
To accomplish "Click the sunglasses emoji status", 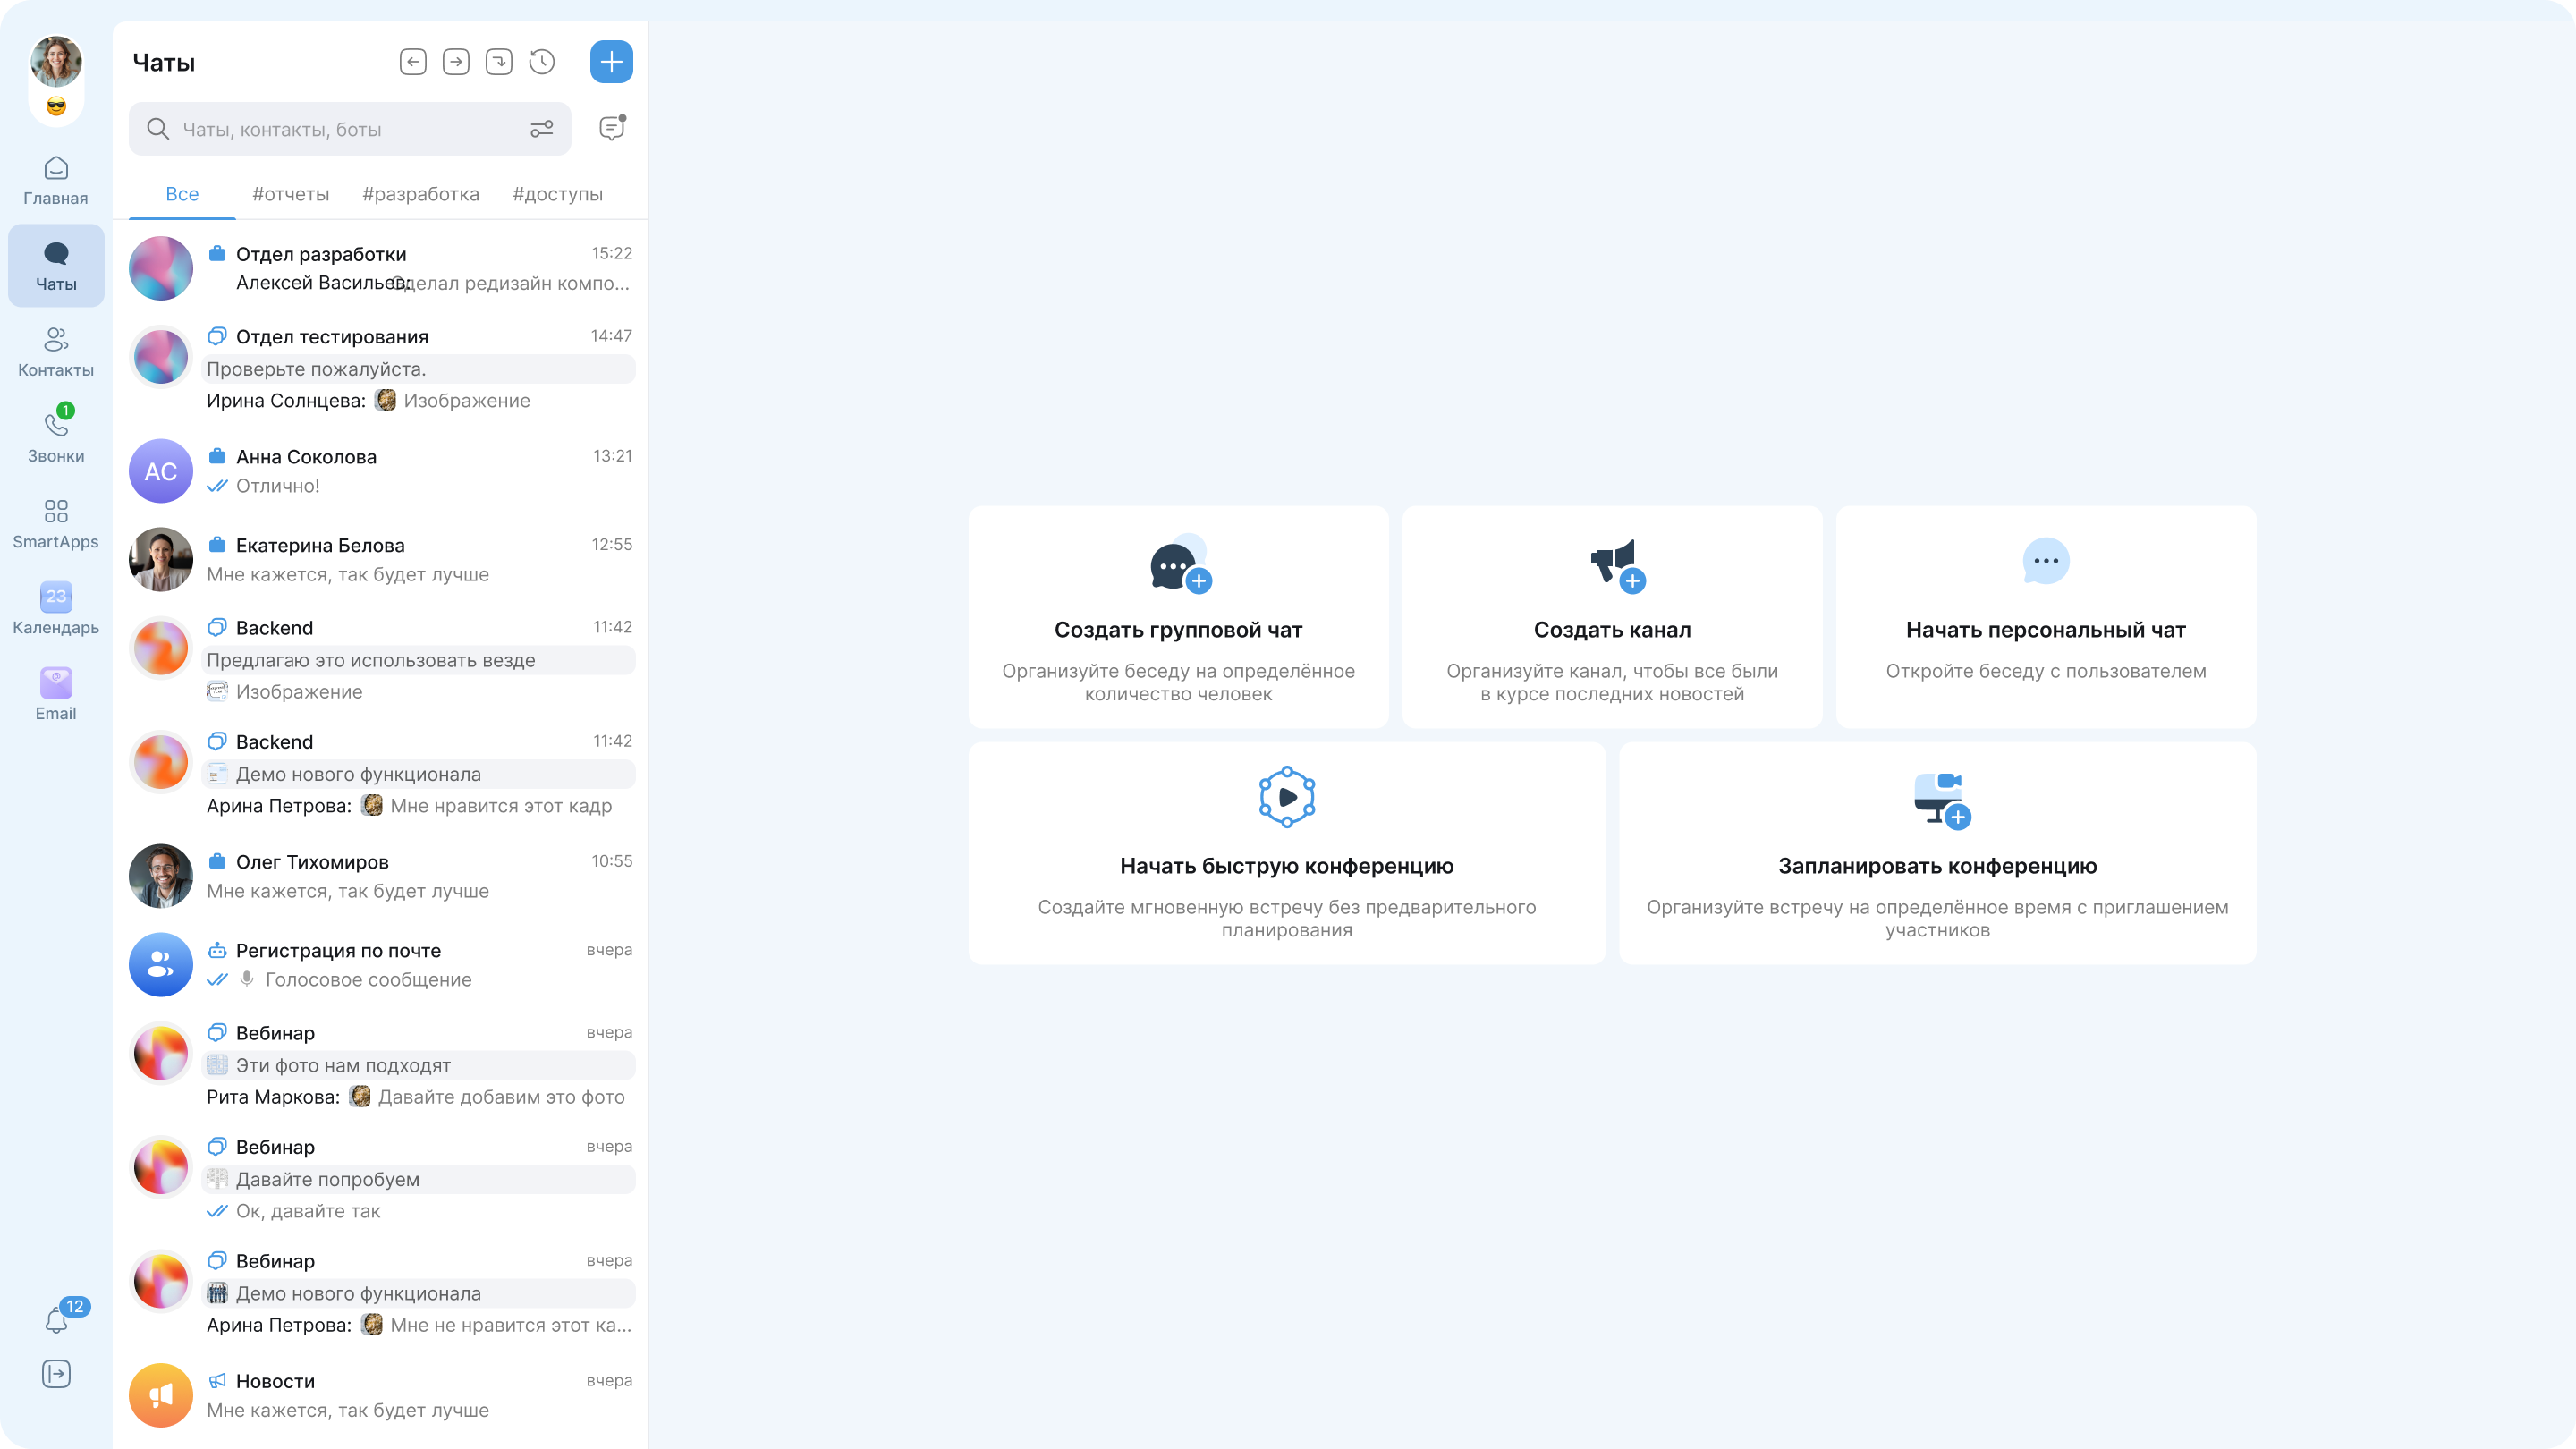I will point(56,106).
